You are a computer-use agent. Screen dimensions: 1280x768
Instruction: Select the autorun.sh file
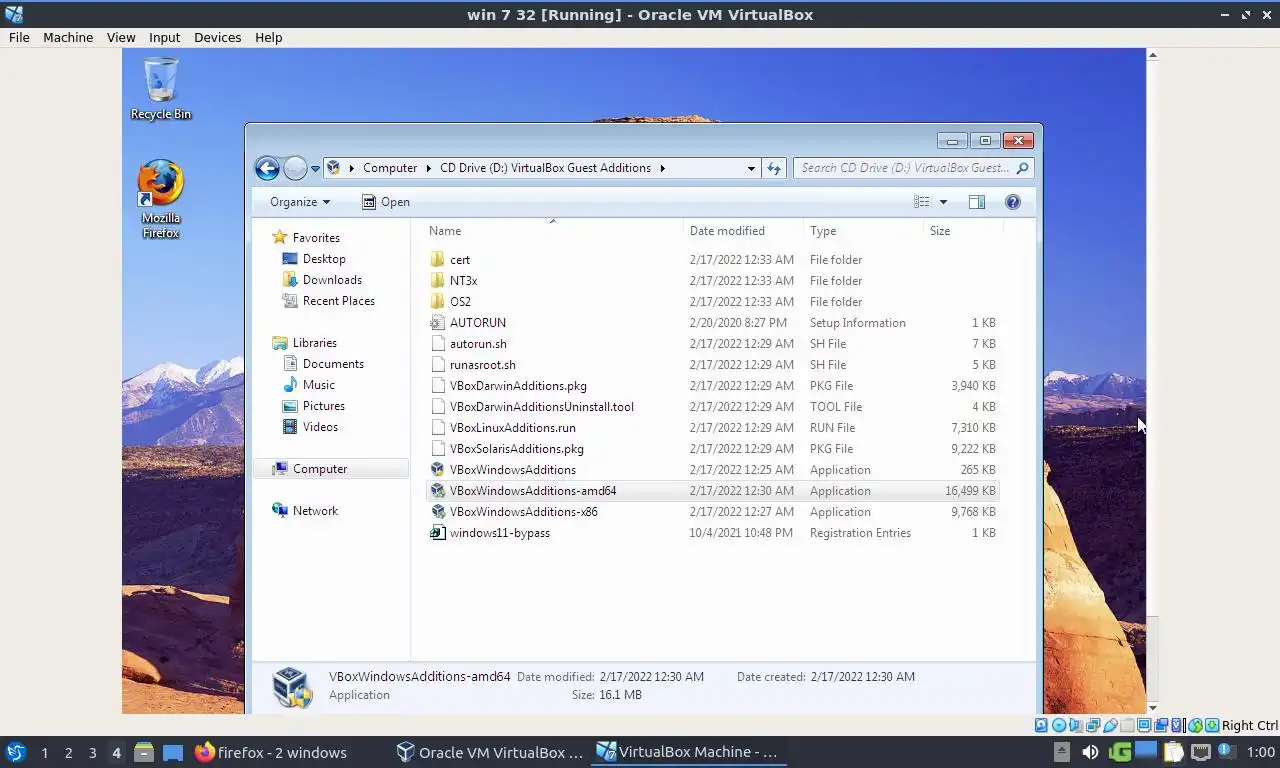(478, 344)
